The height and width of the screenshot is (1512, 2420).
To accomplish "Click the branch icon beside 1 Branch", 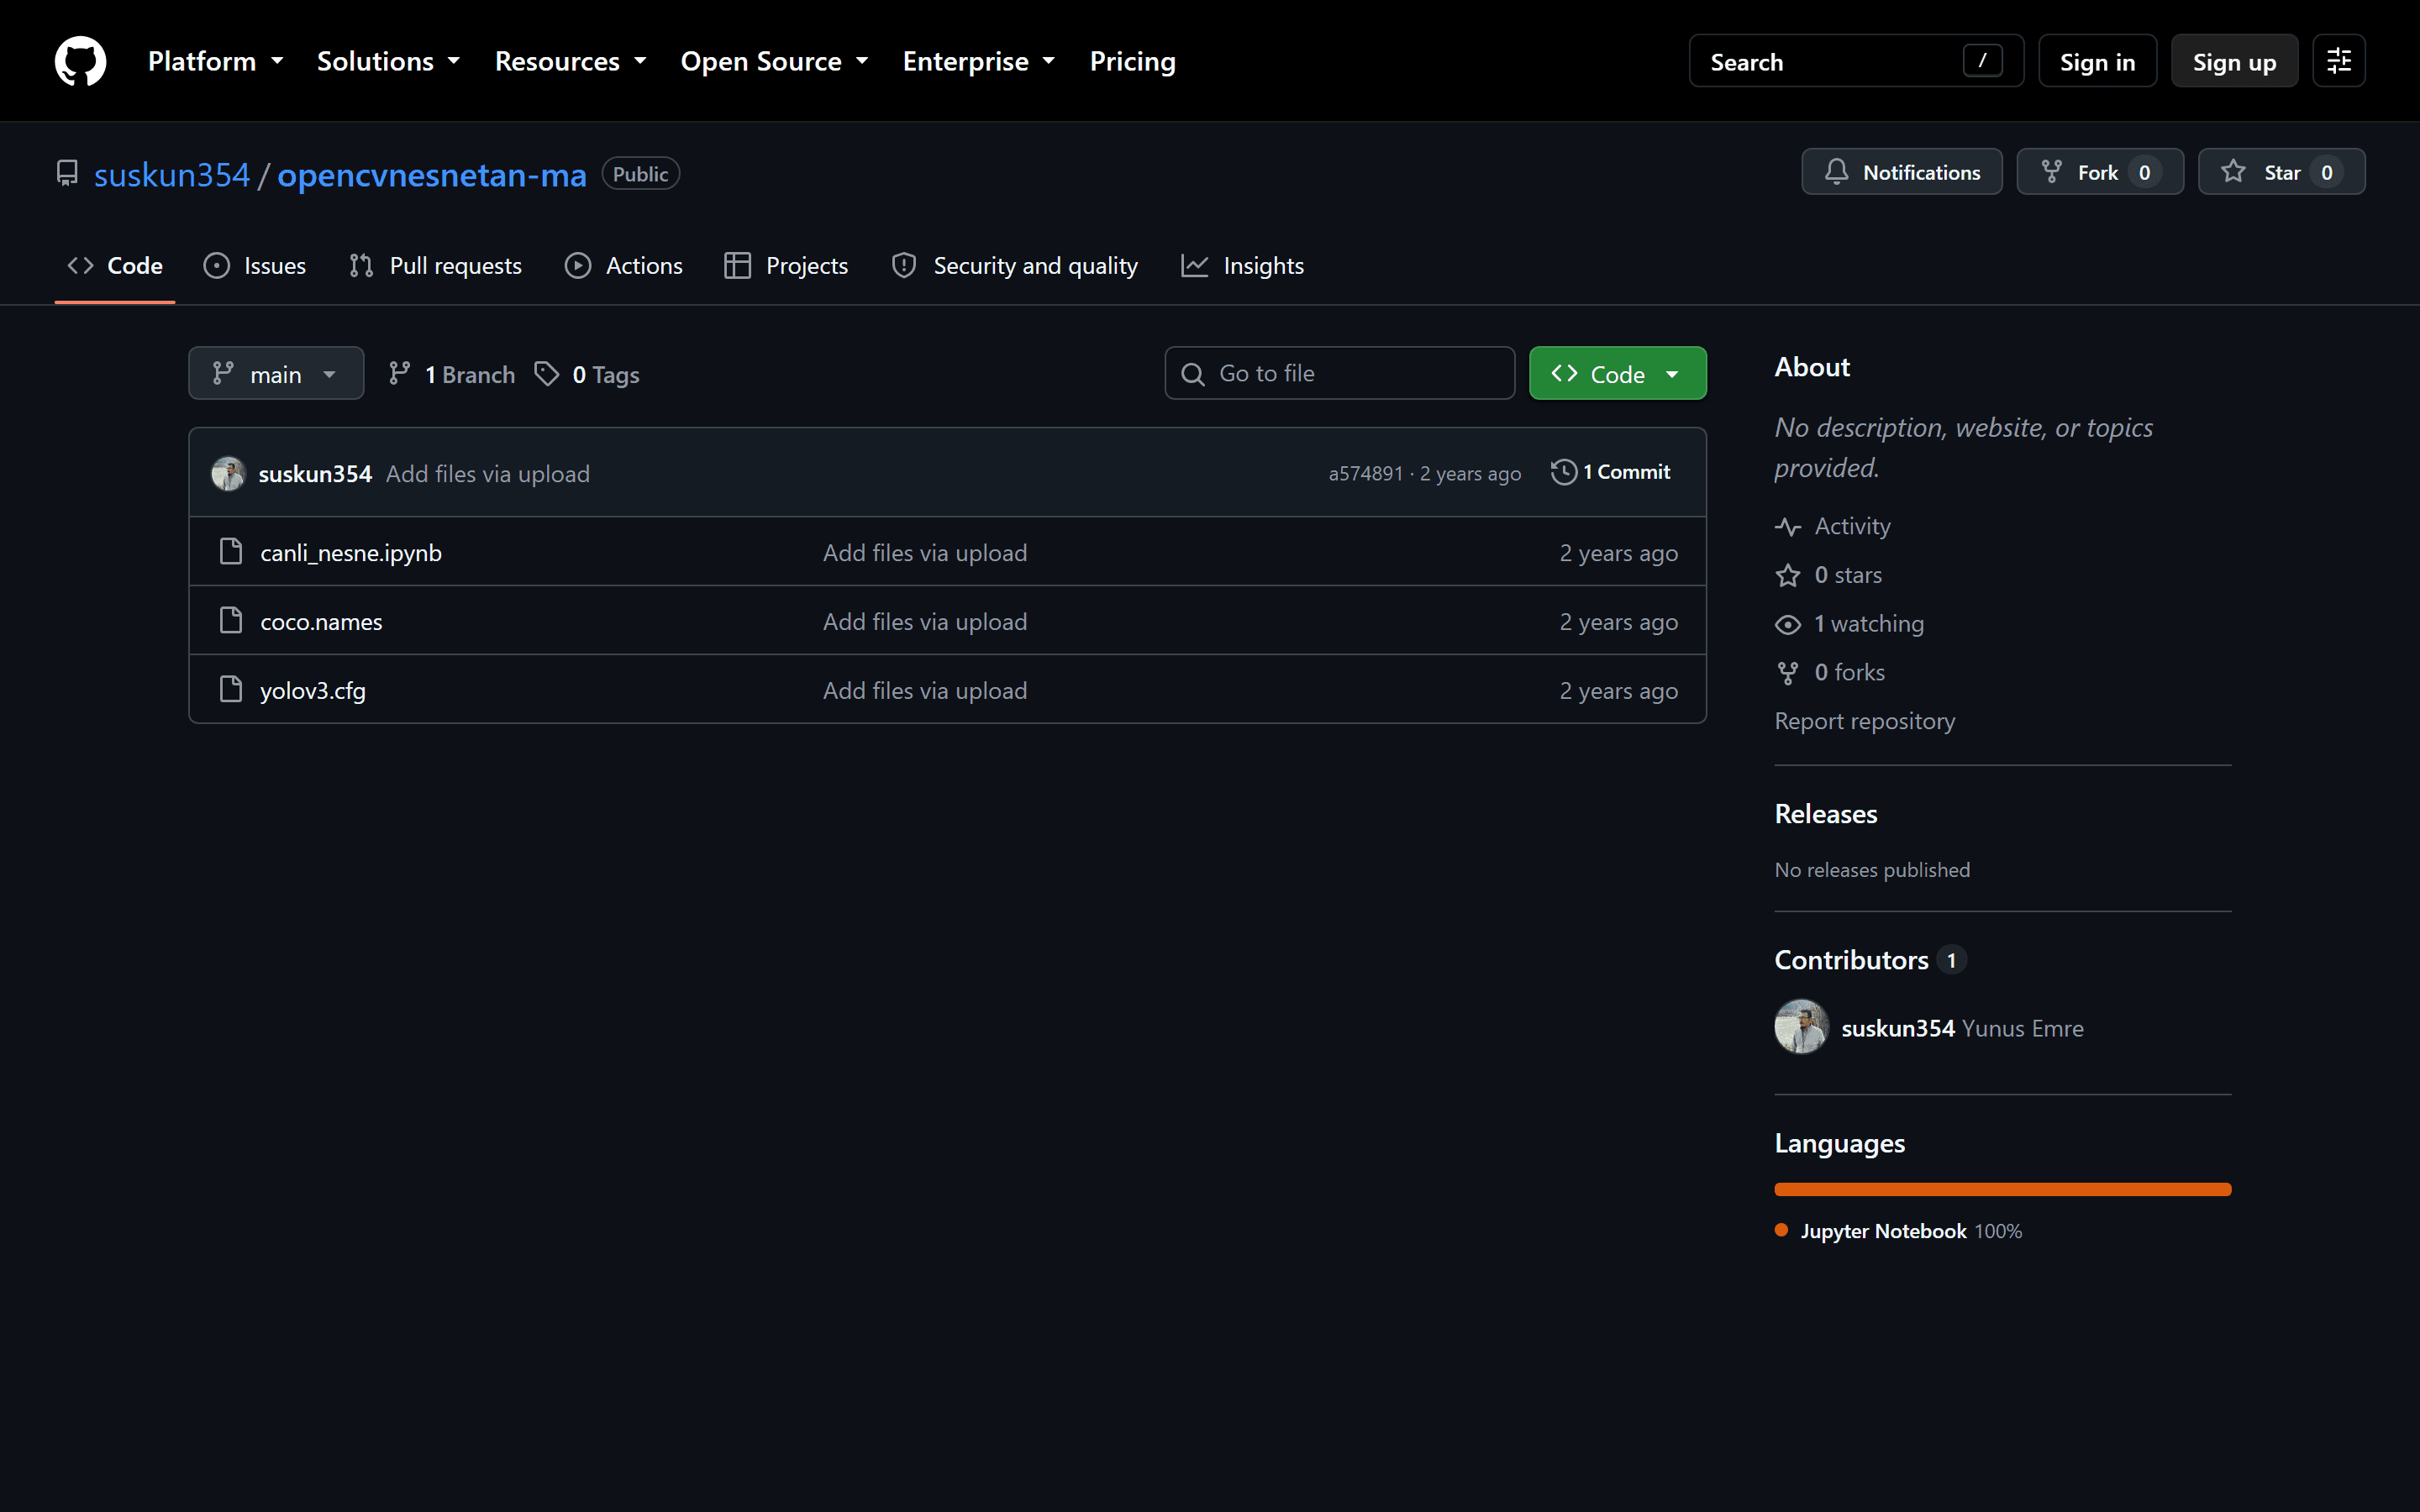I will pos(399,374).
